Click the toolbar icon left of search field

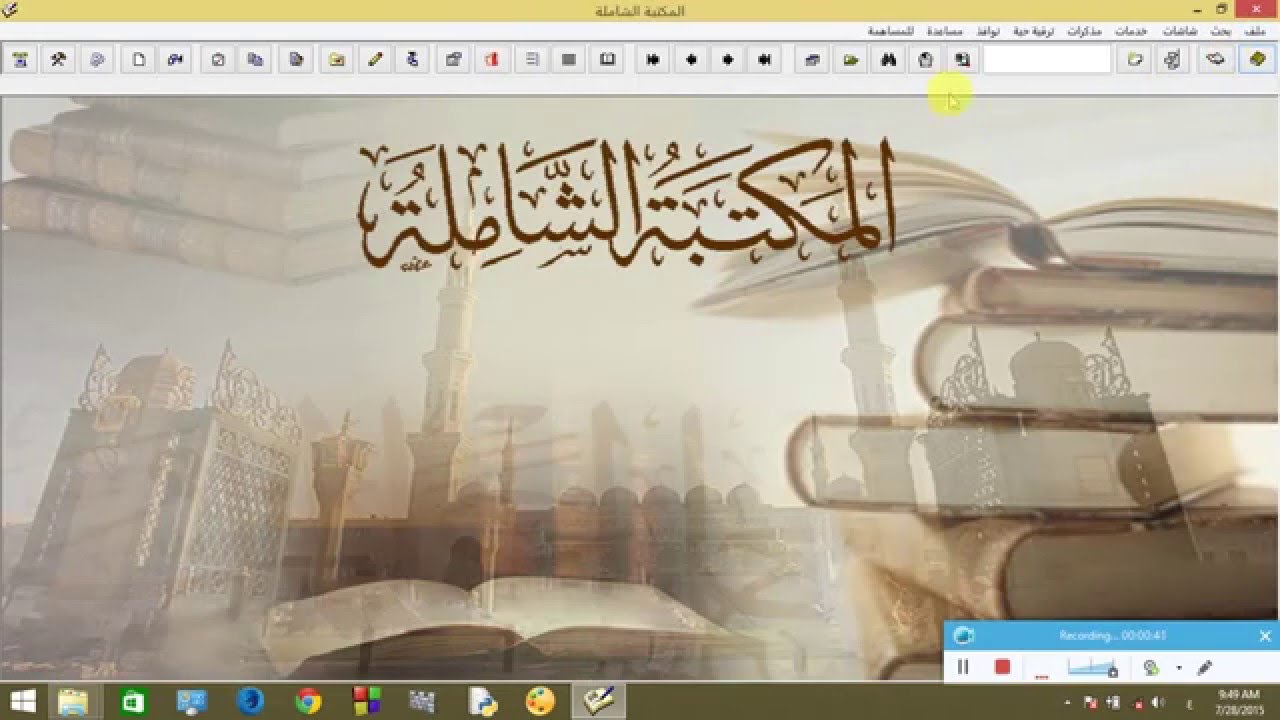962,60
